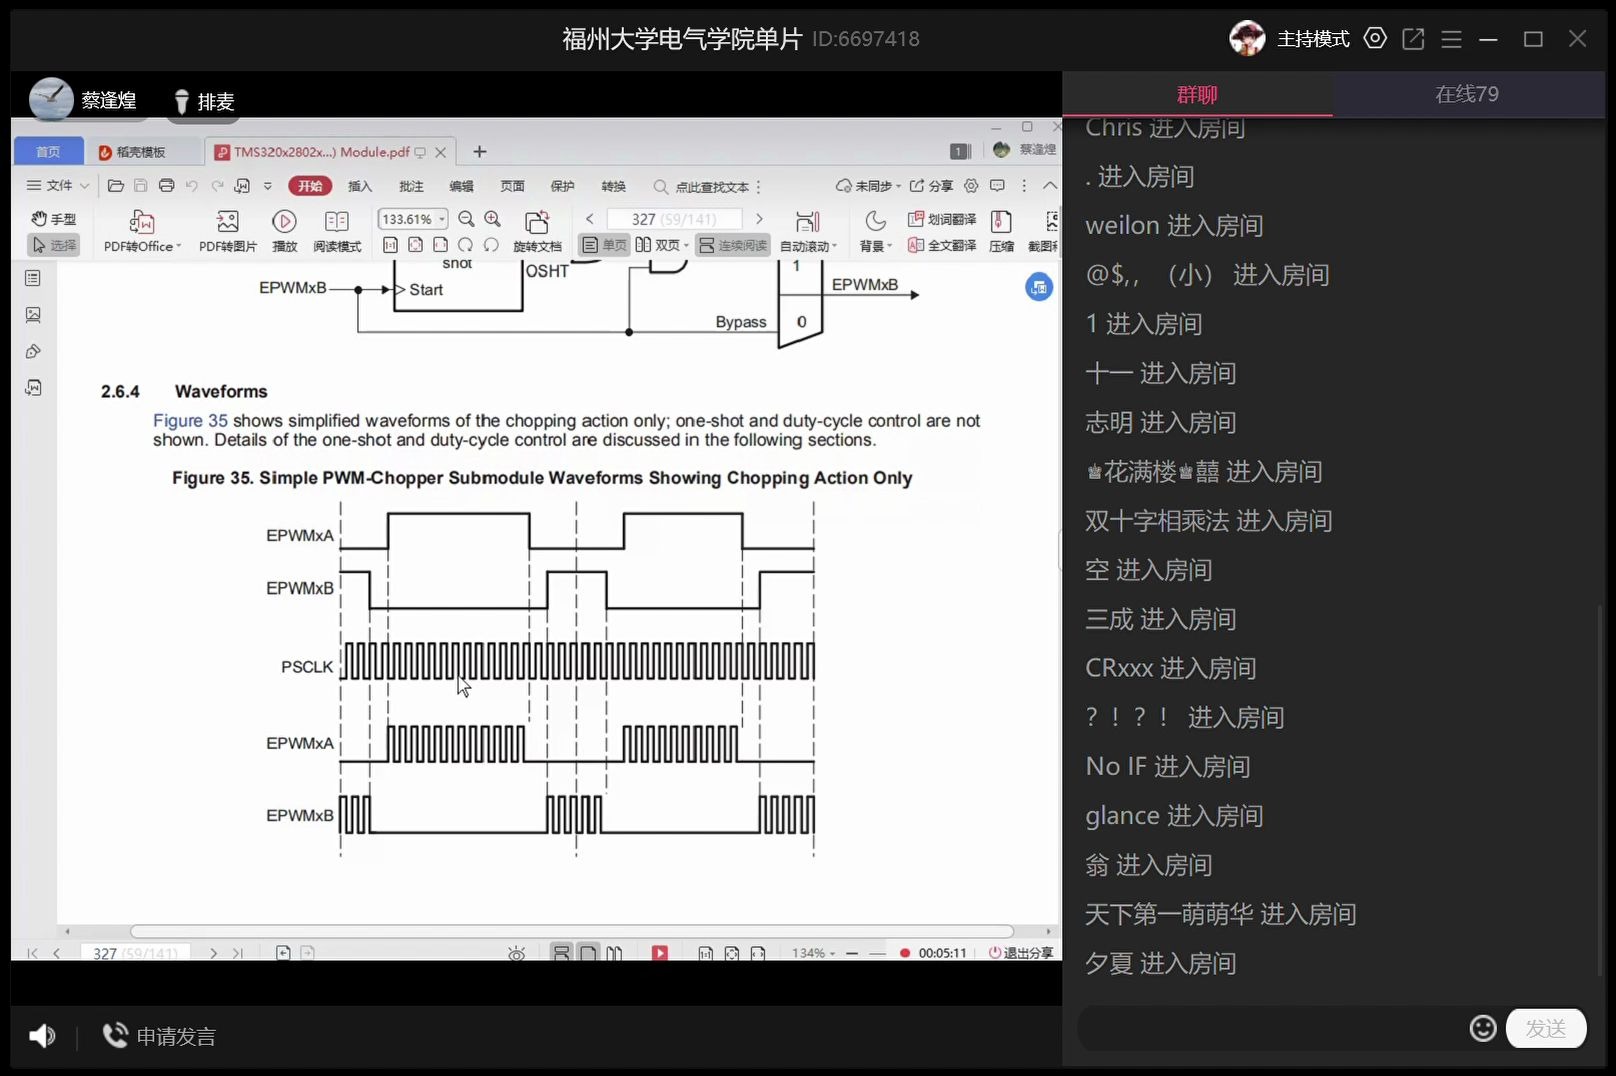Screen dimensions: 1616x1076
Task: Start the 播放 play mode
Action: [x=284, y=230]
